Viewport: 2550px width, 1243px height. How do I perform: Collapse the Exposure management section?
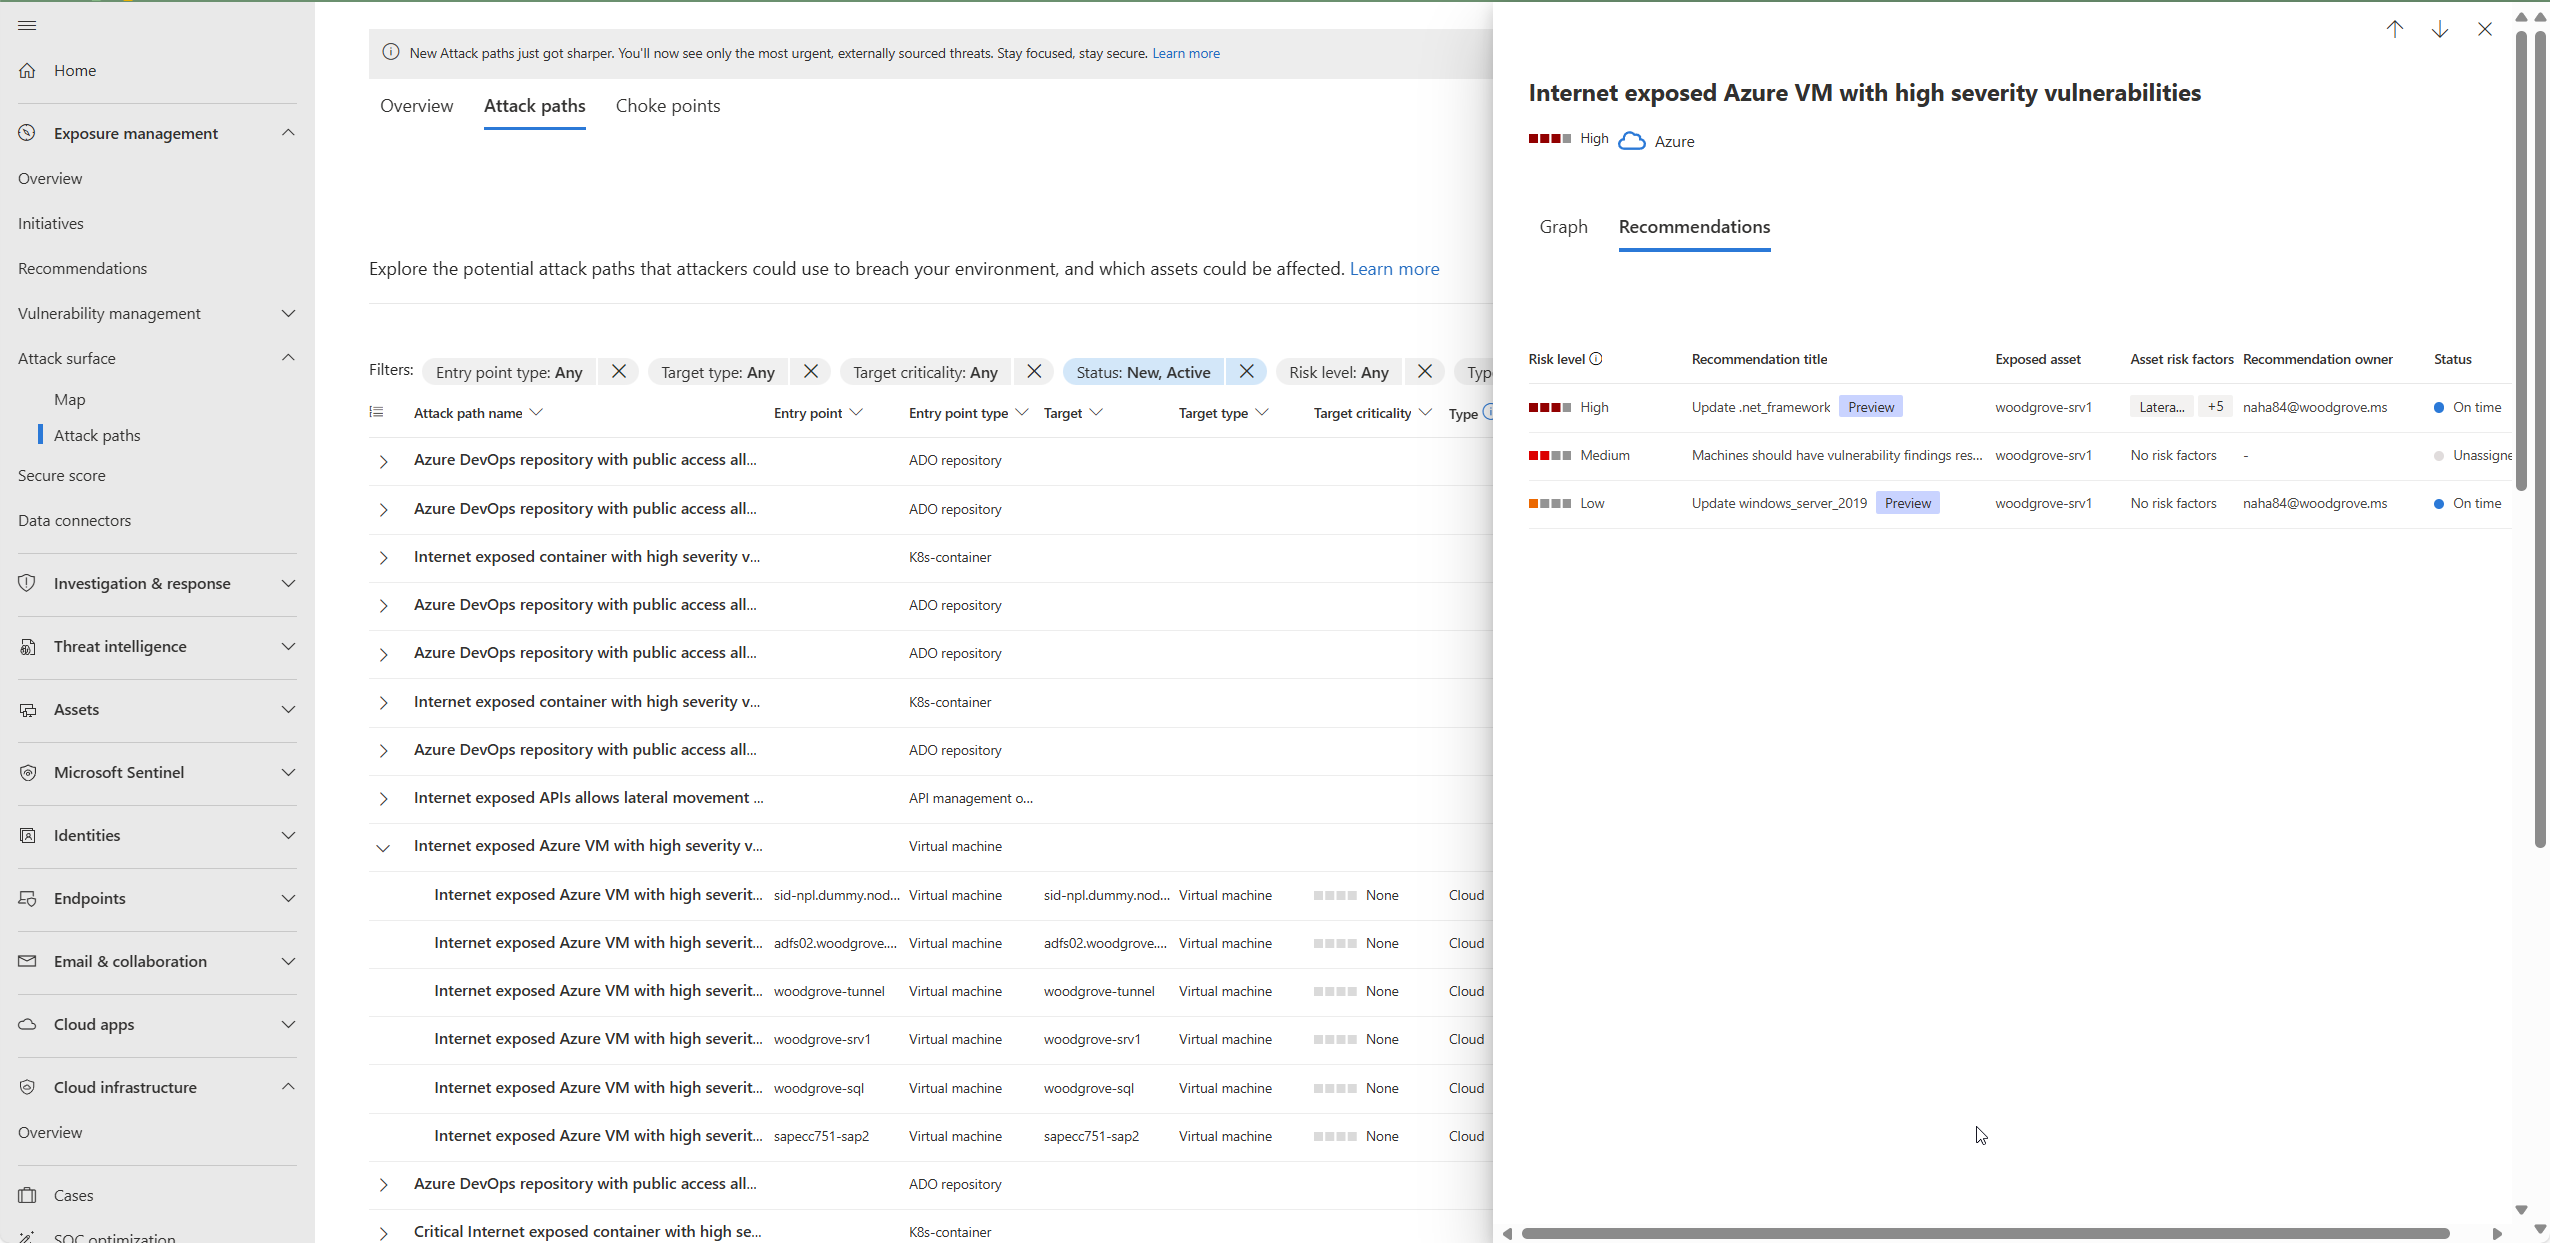click(288, 133)
